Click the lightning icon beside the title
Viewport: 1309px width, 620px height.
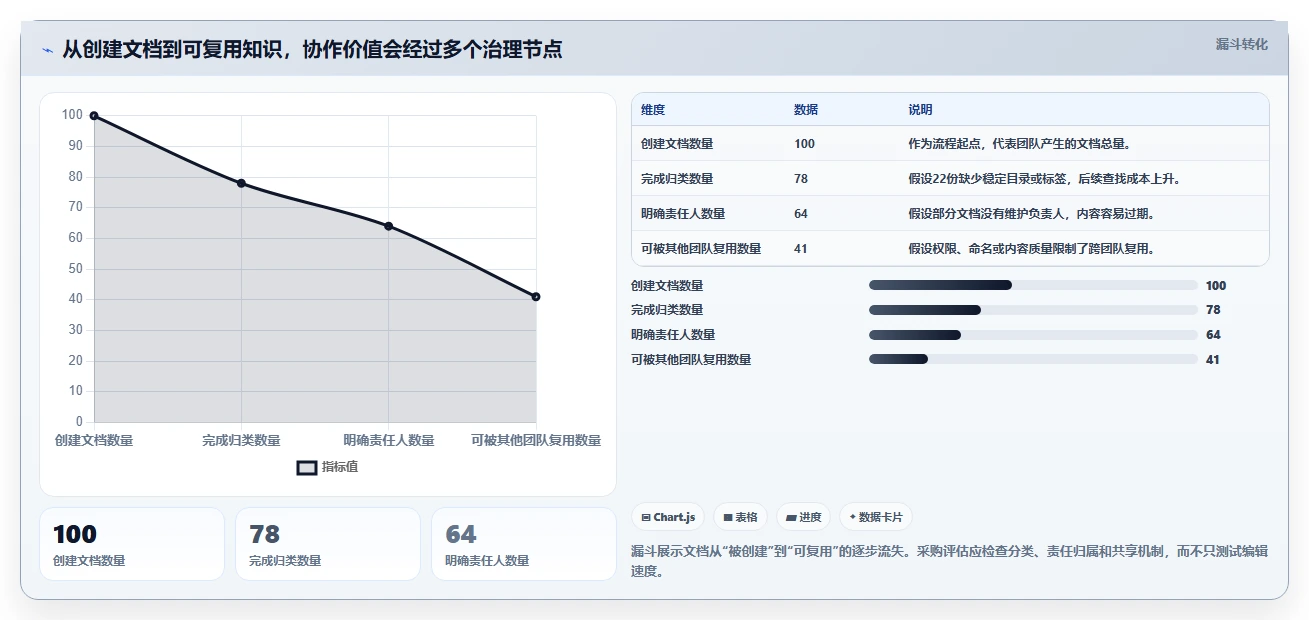point(47,50)
